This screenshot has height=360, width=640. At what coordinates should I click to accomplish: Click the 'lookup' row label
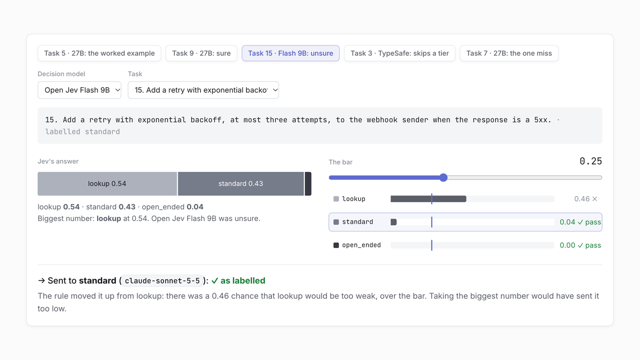[x=353, y=199]
